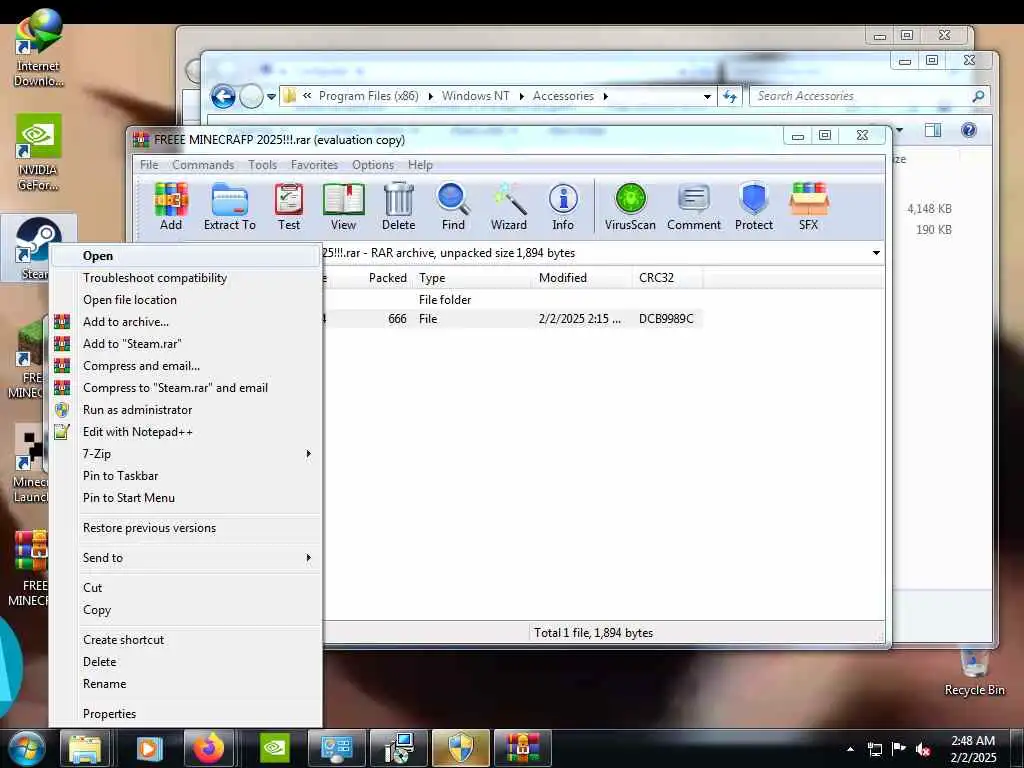Open Properties from context menu
The height and width of the screenshot is (768, 1024).
[186, 714]
